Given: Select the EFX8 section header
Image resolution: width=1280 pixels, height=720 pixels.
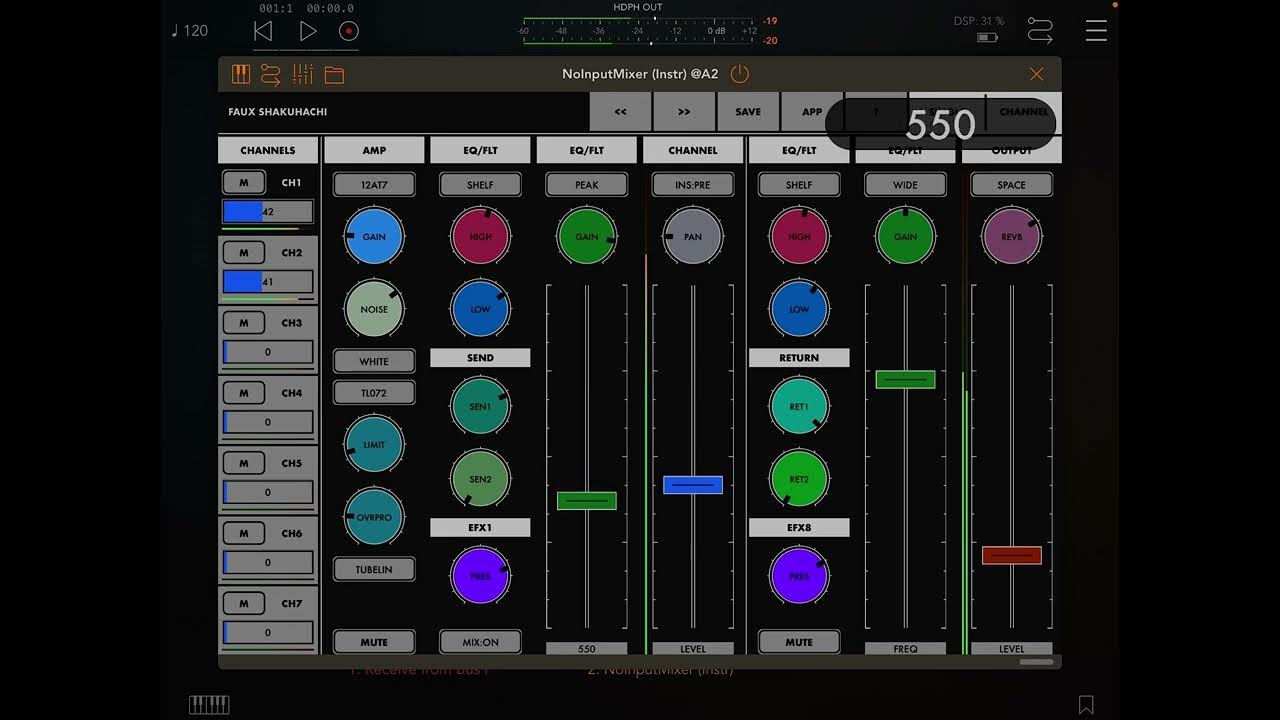Looking at the screenshot, I should [799, 527].
